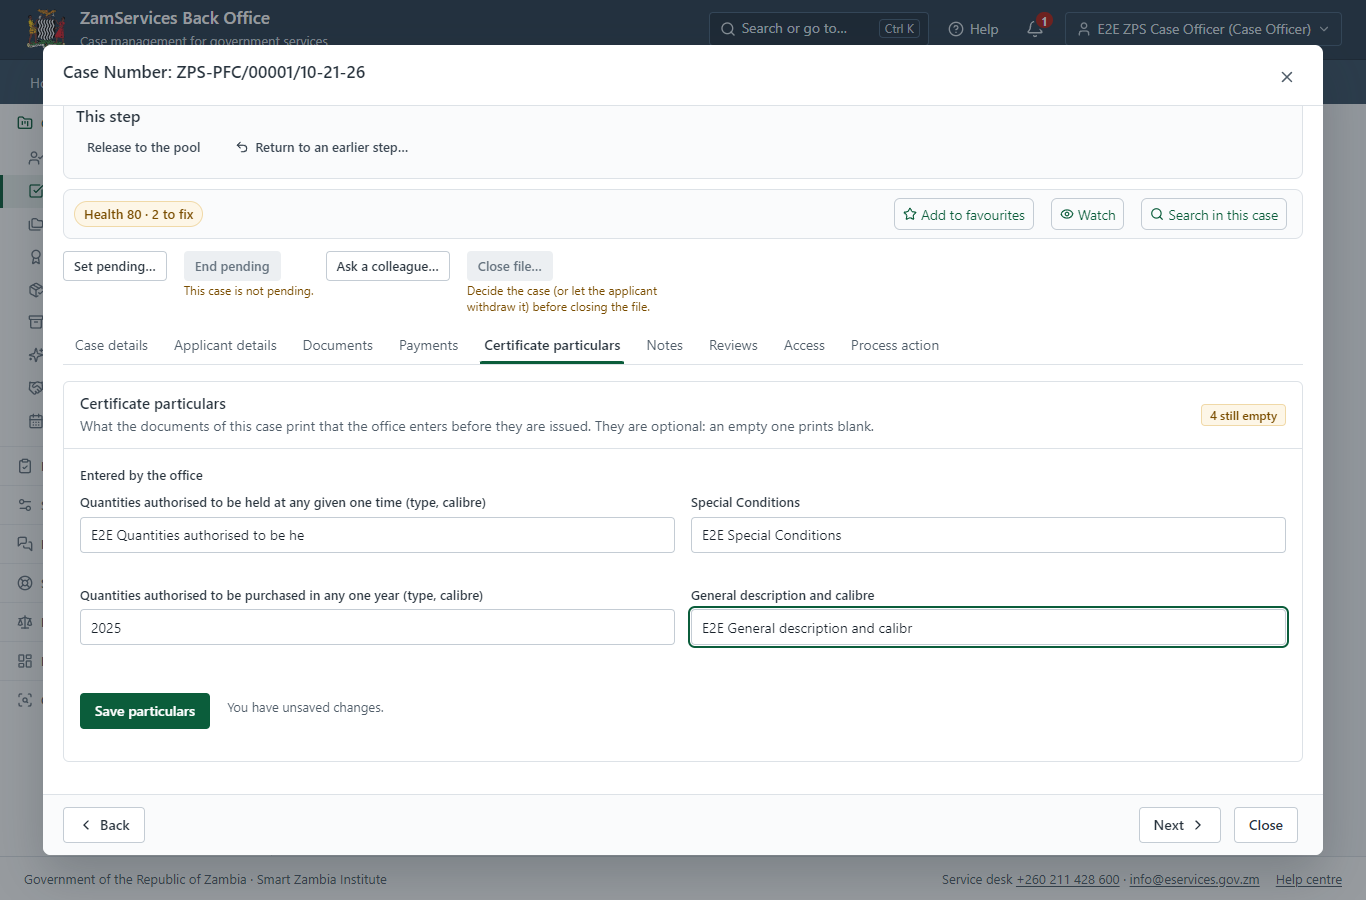Click the Health 80 · 2 to fix badge

139,214
